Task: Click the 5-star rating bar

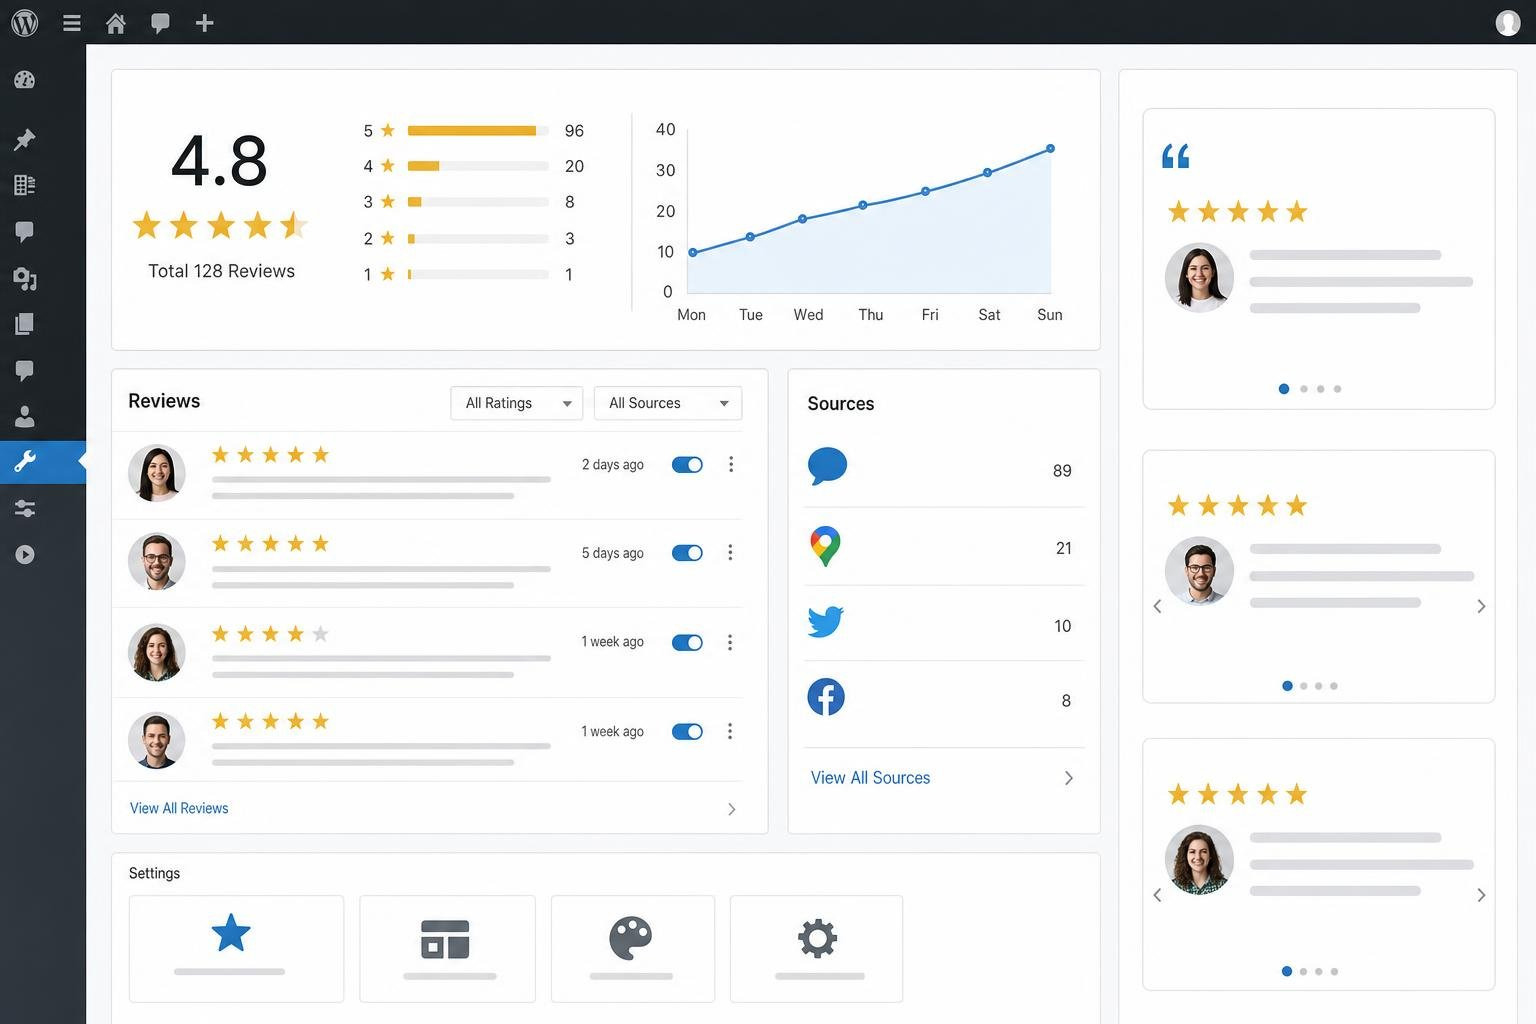Action: [x=478, y=131]
